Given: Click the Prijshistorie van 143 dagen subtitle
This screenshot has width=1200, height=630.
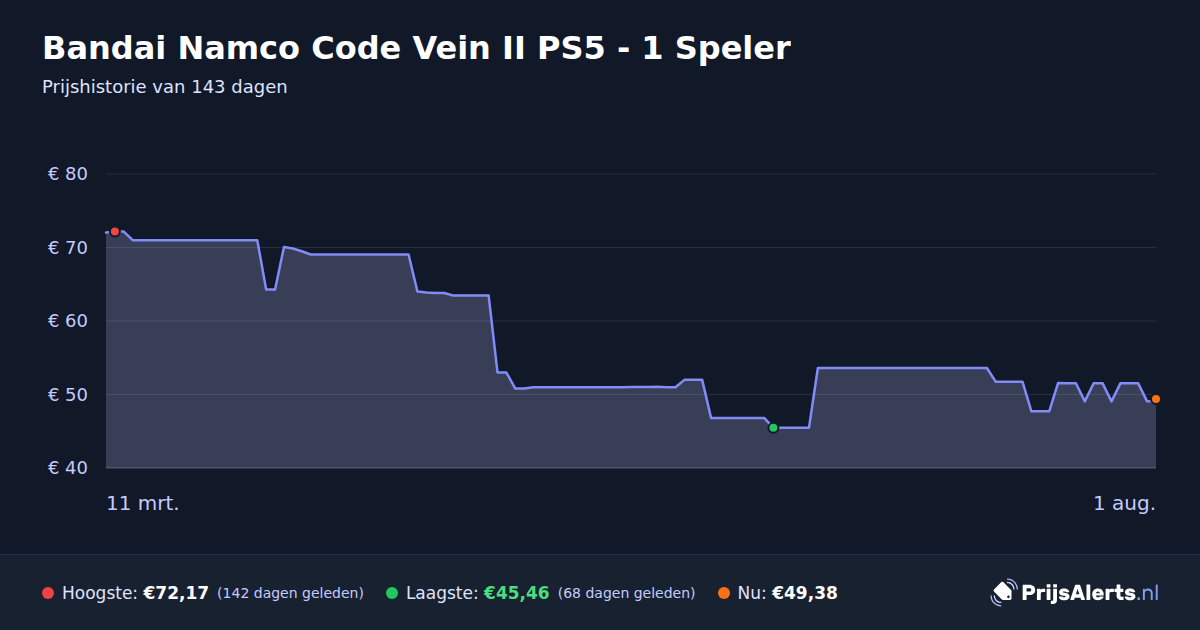Looking at the screenshot, I should point(165,87).
